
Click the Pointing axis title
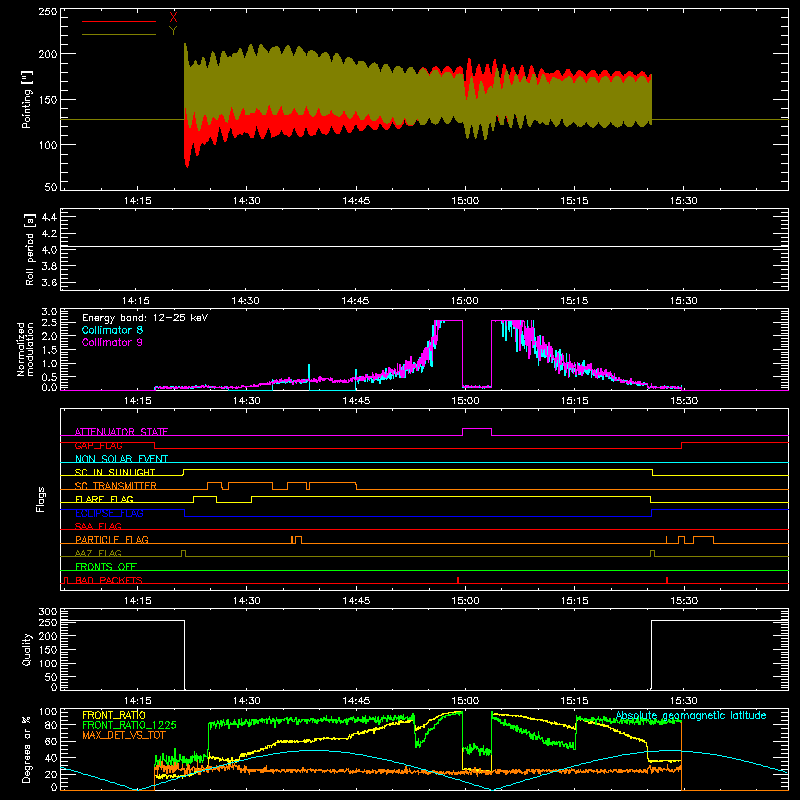coord(27,99)
